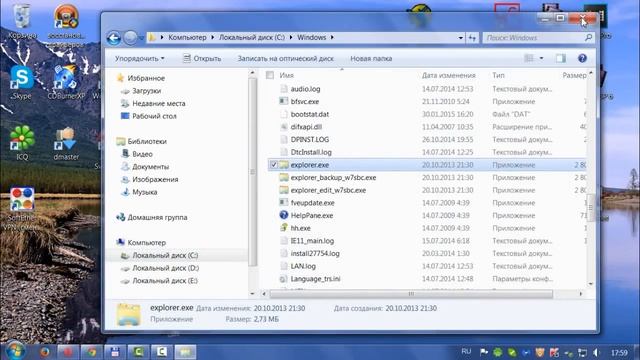Open the Изображения library
The width and height of the screenshot is (640, 360).
point(155,179)
